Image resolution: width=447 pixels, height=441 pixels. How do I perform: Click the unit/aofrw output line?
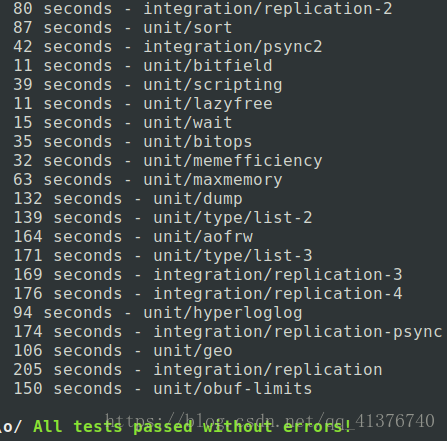(133, 237)
